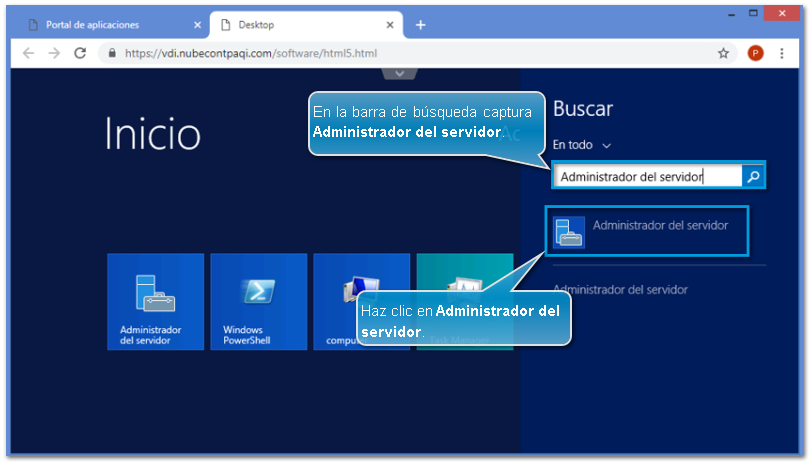
Task: Click the Buscar search text field
Action: [x=648, y=176]
